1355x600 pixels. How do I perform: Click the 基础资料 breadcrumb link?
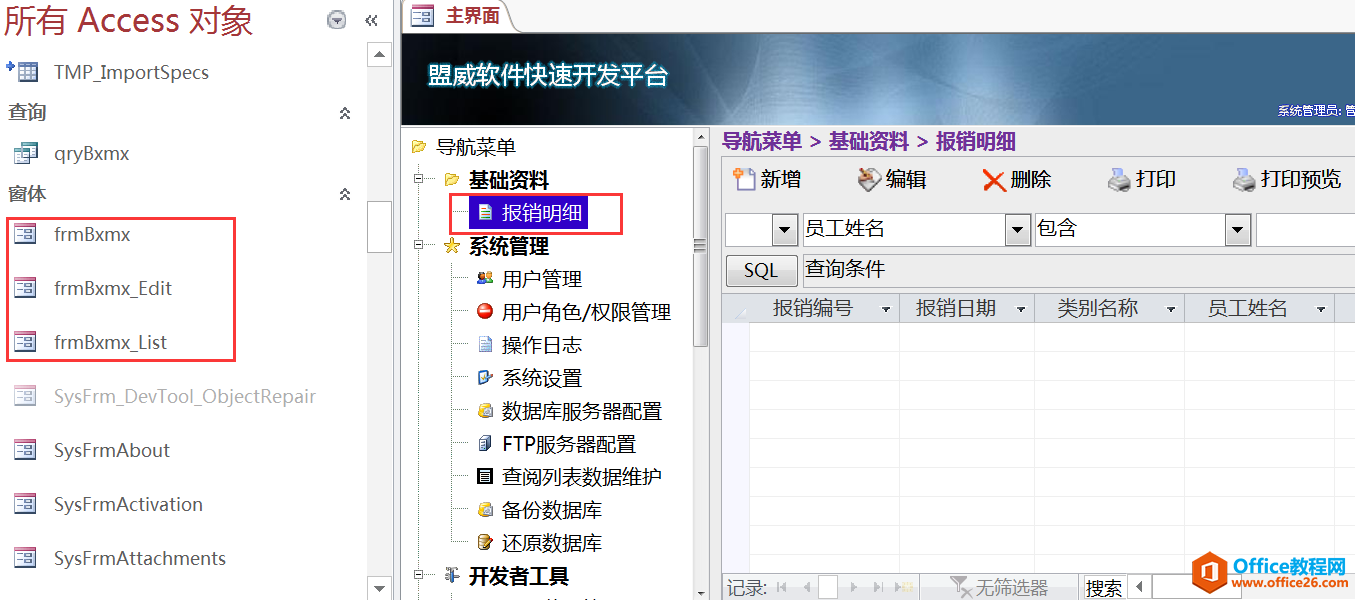pyautogui.click(x=869, y=142)
